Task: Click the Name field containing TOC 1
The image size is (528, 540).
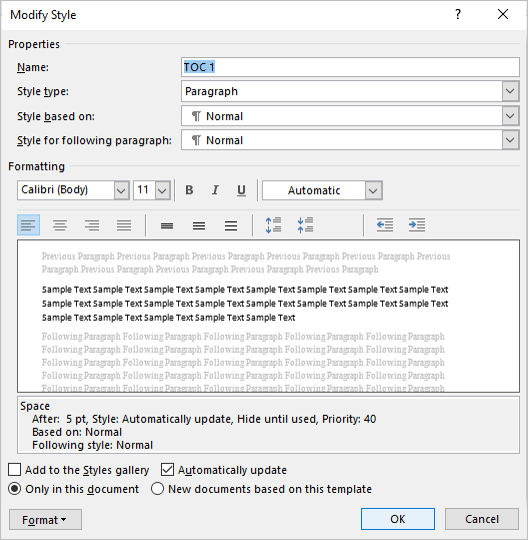Action: click(350, 67)
